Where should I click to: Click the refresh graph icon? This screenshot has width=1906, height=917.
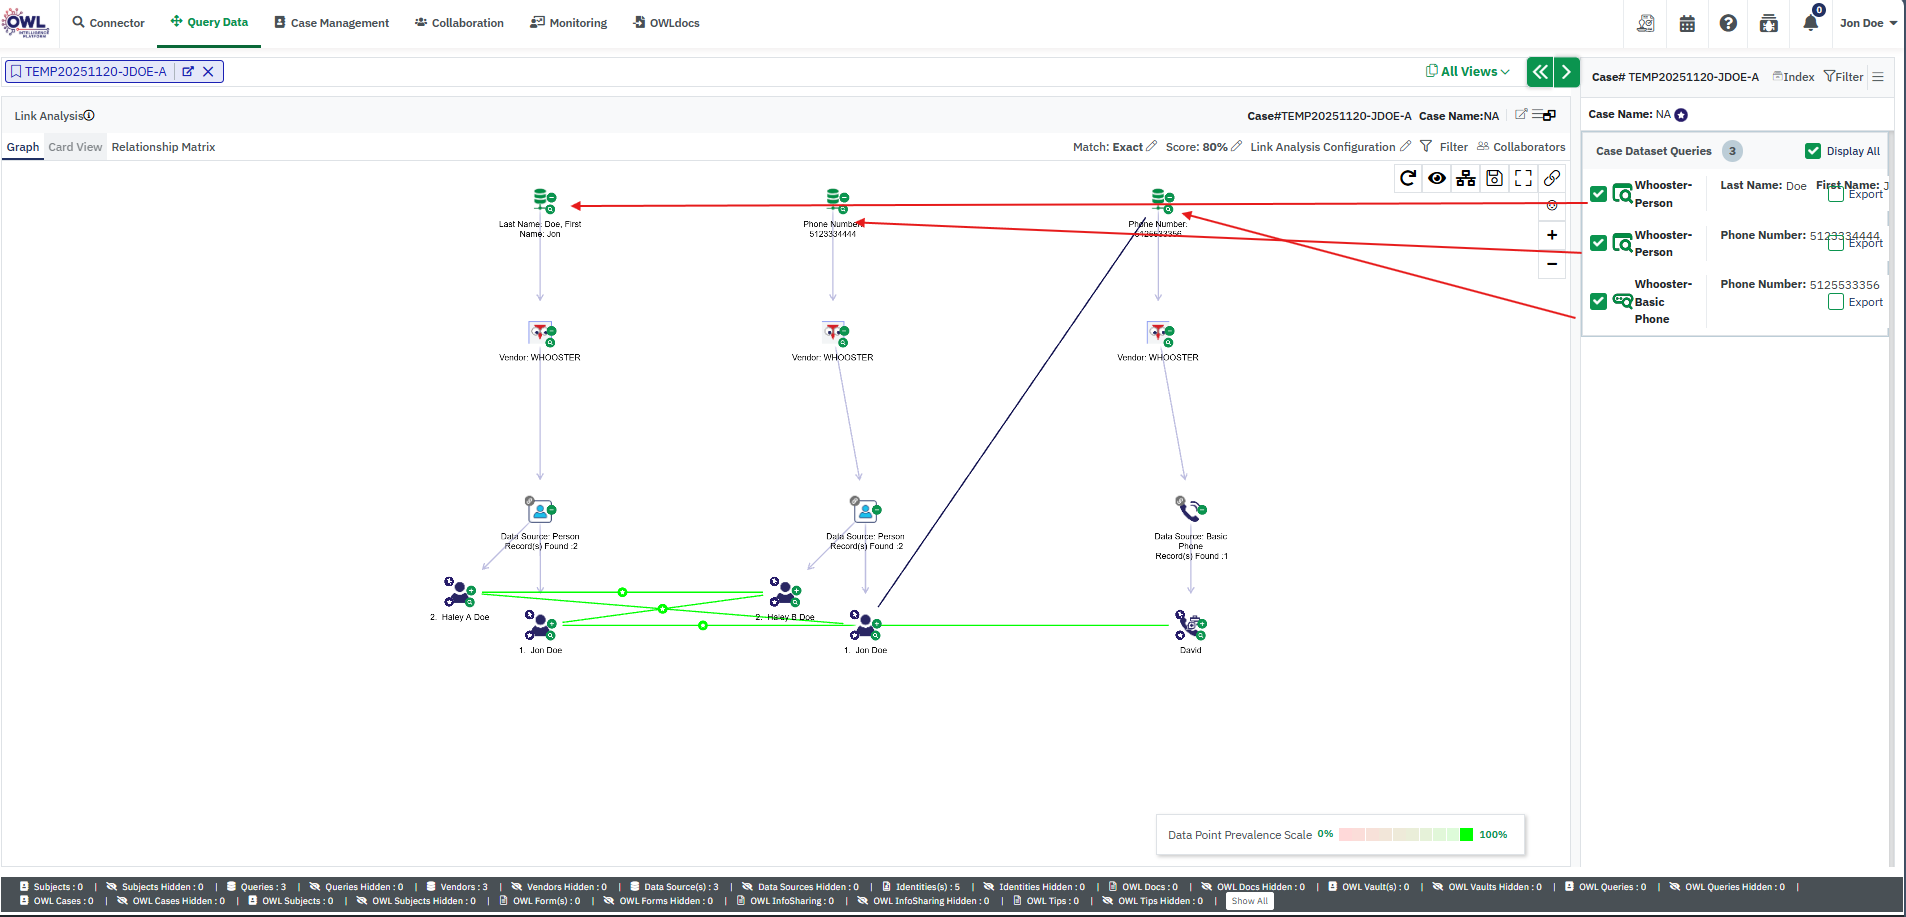1408,178
